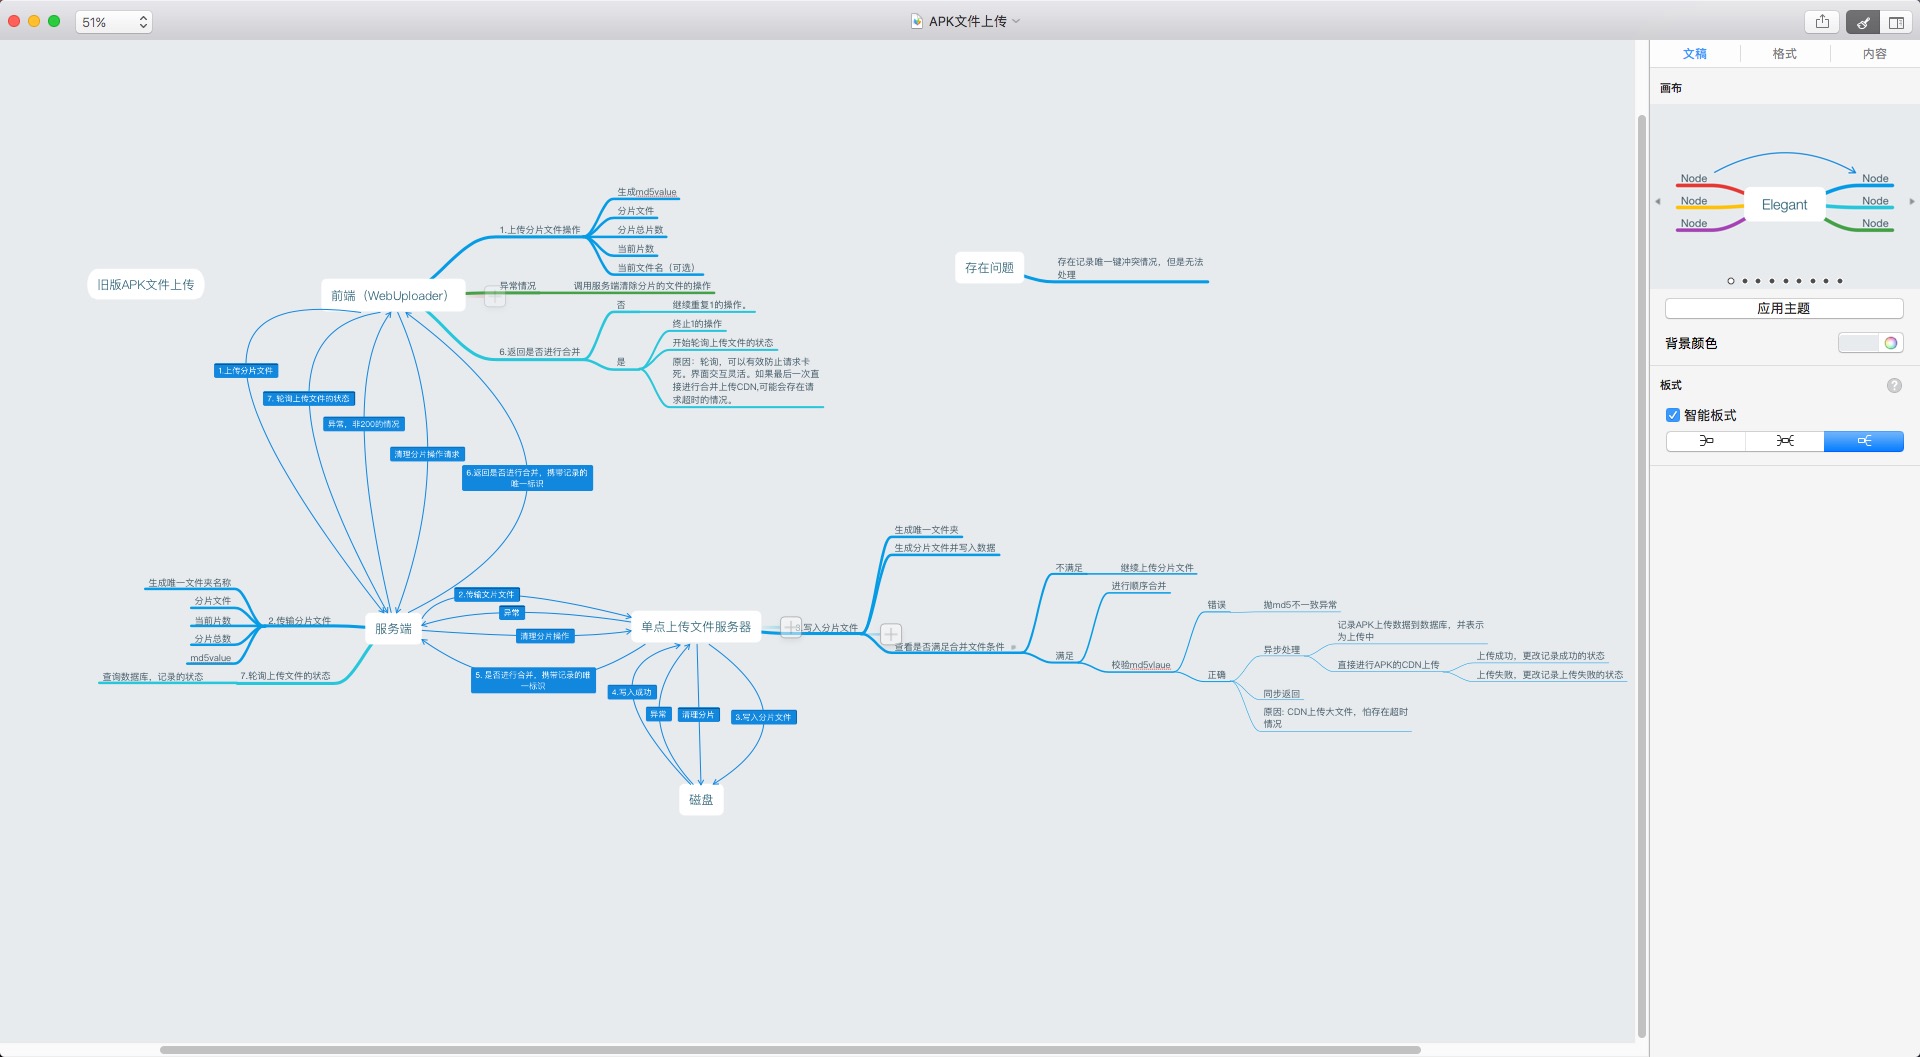
Task: Expand the fold button beside 单点上传文件服务器
Action: tap(791, 627)
